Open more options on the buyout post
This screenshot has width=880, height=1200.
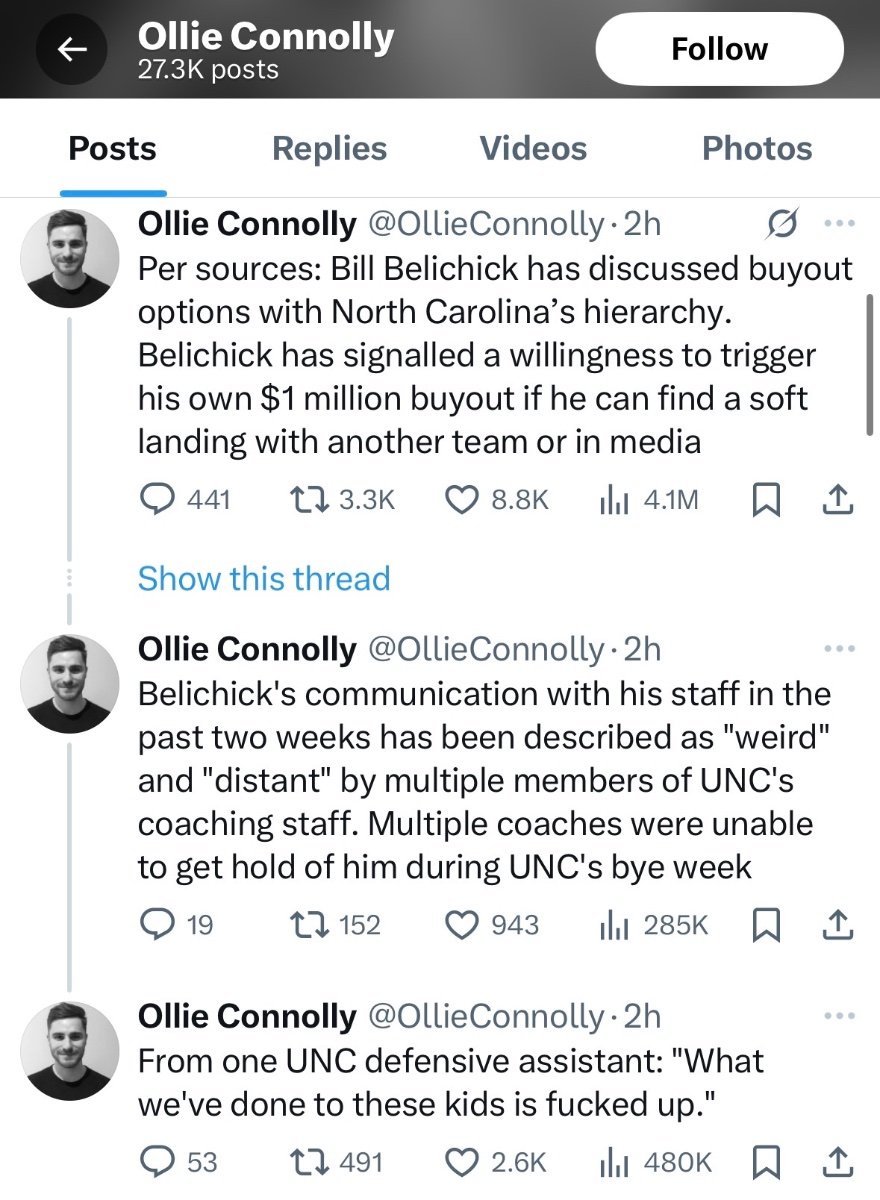(838, 224)
